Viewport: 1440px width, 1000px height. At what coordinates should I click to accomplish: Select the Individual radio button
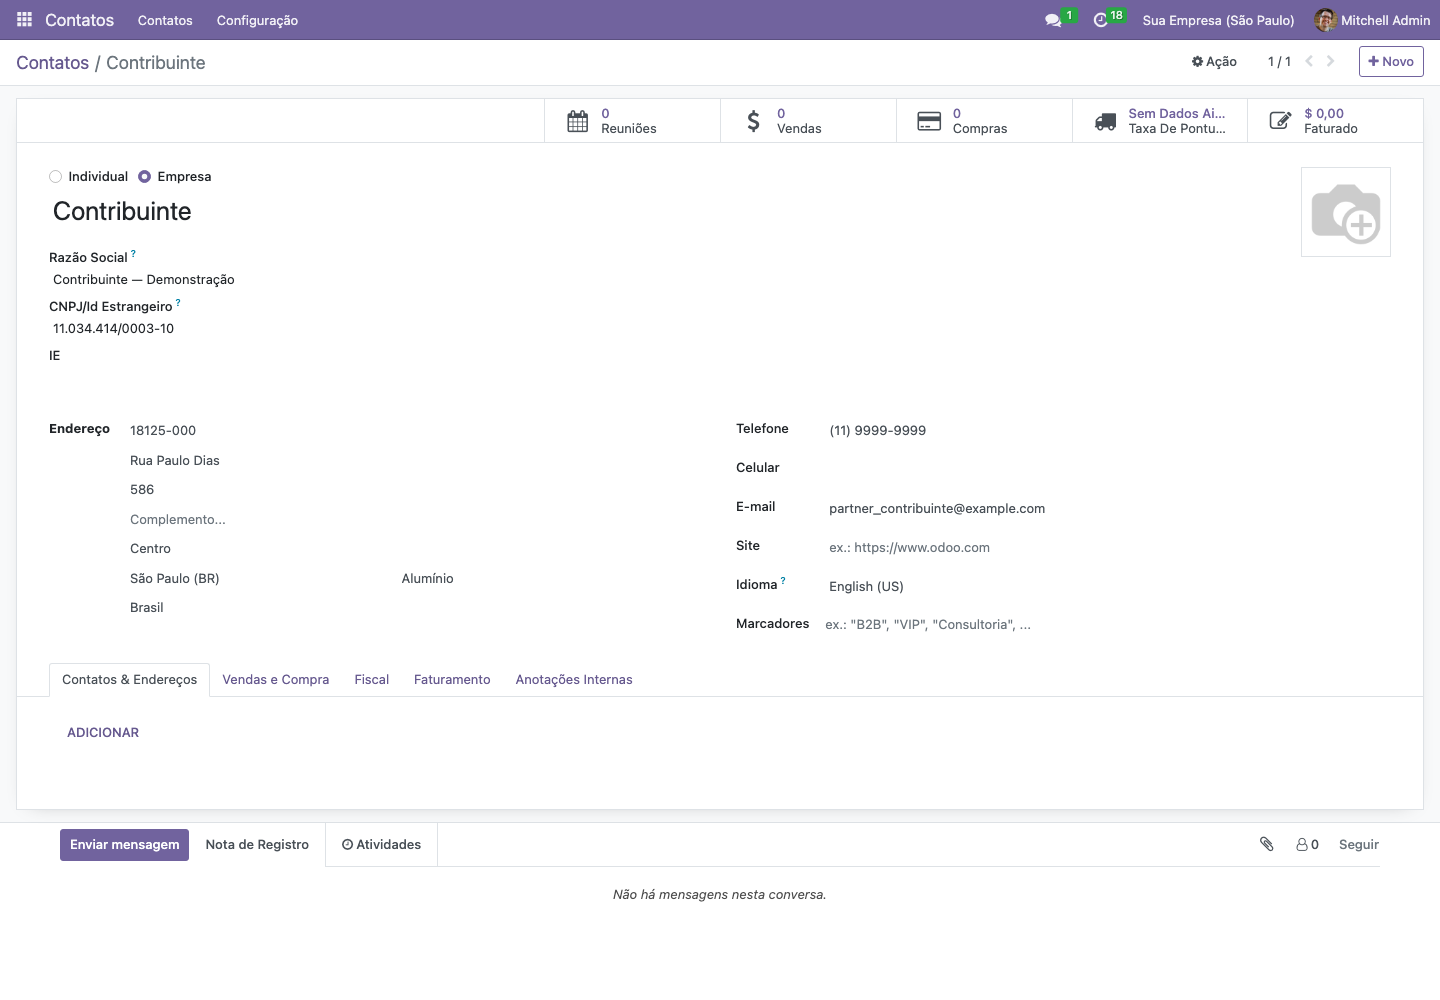[56, 177]
